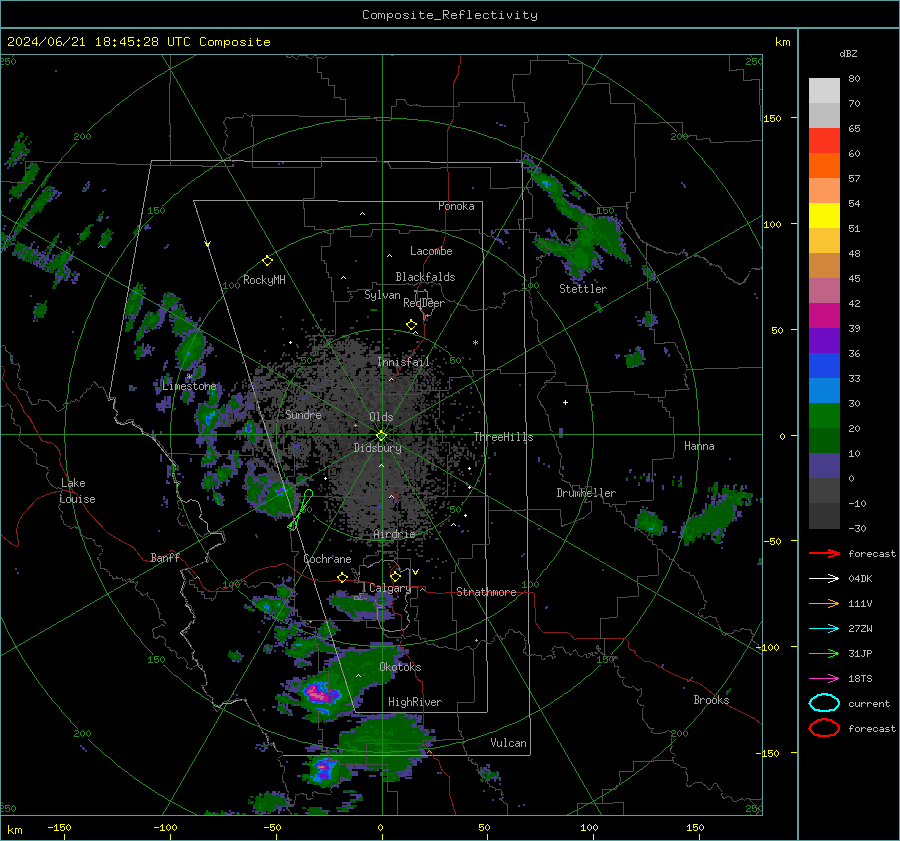Click the yellow diamond marker beside RockyMH
Screen dimensions: 900x841
click(267, 261)
